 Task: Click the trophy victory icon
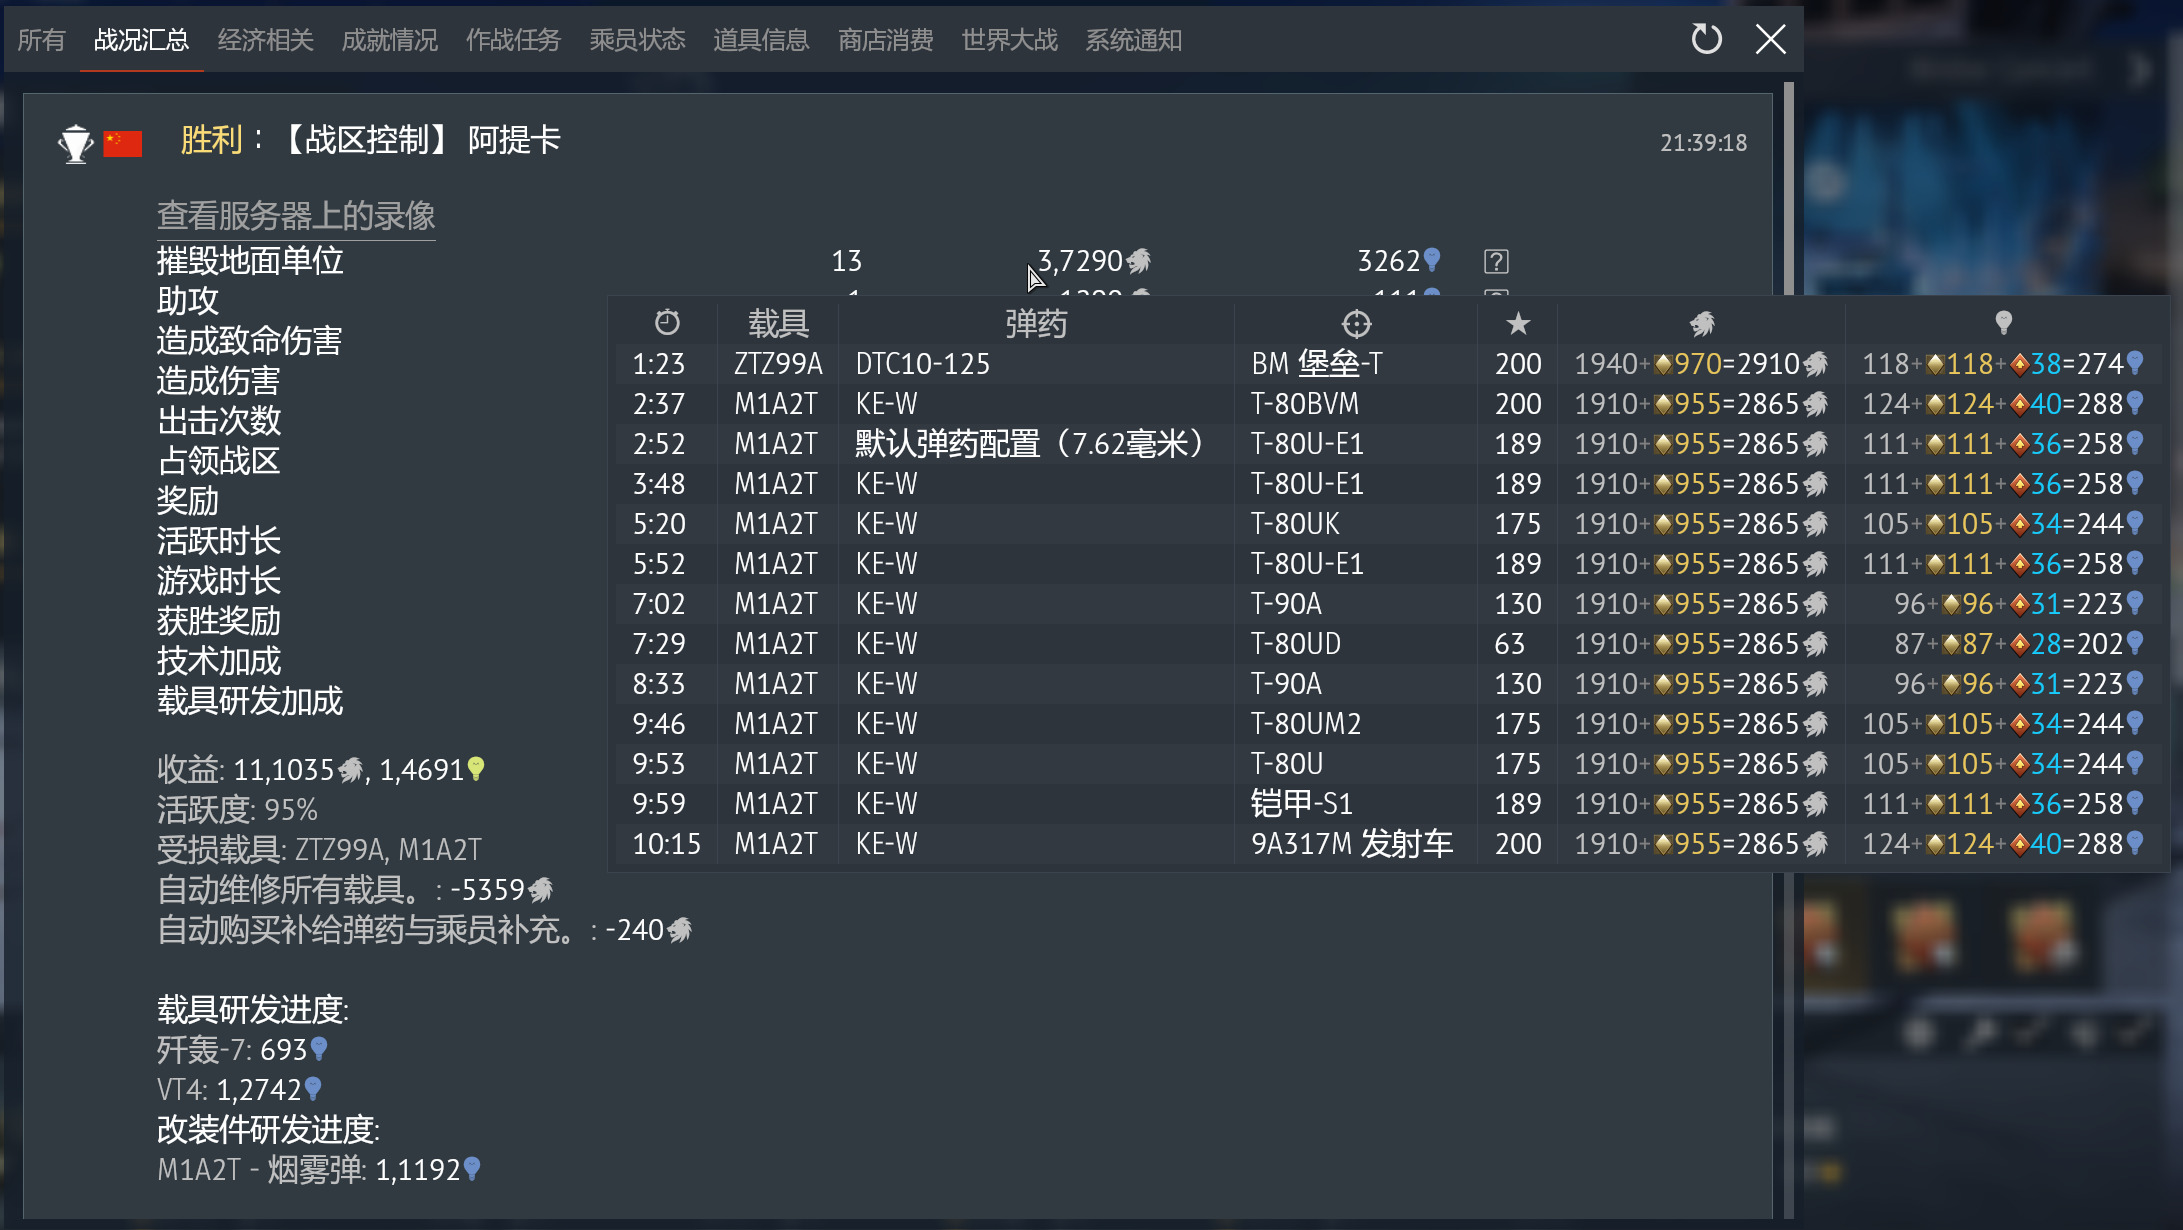click(76, 144)
